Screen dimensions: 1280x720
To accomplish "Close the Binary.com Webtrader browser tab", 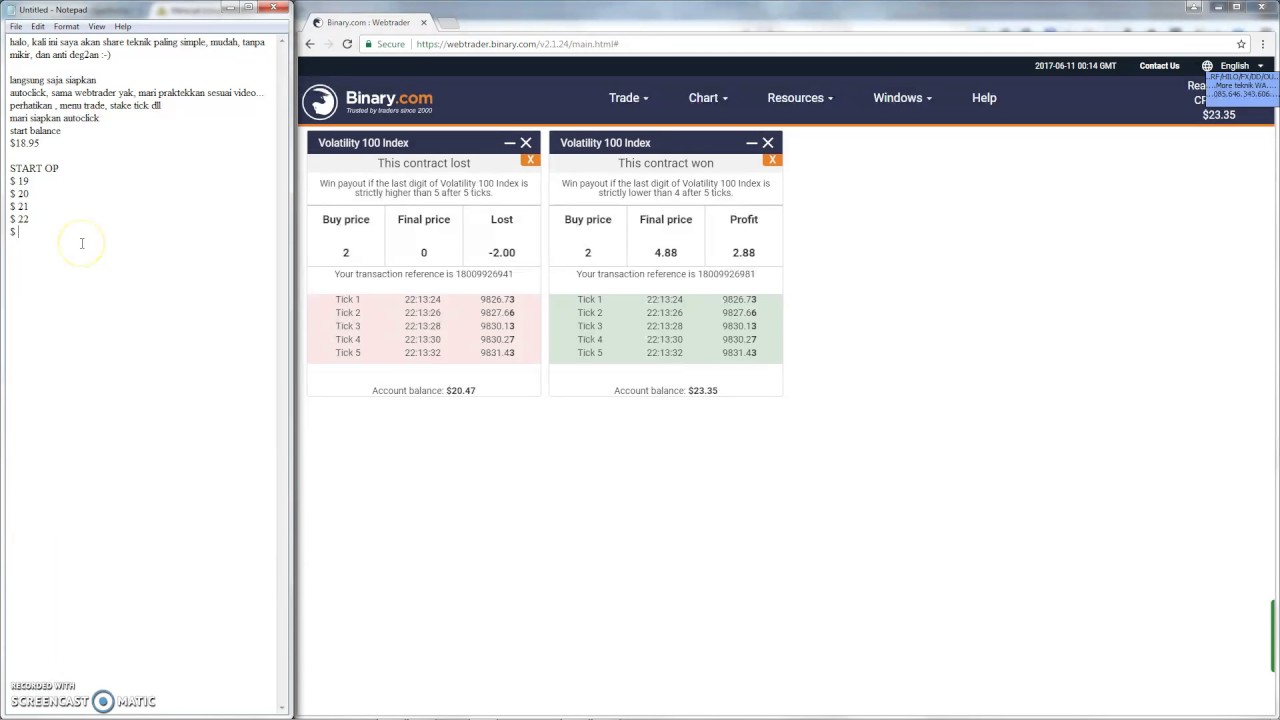I will coord(423,22).
